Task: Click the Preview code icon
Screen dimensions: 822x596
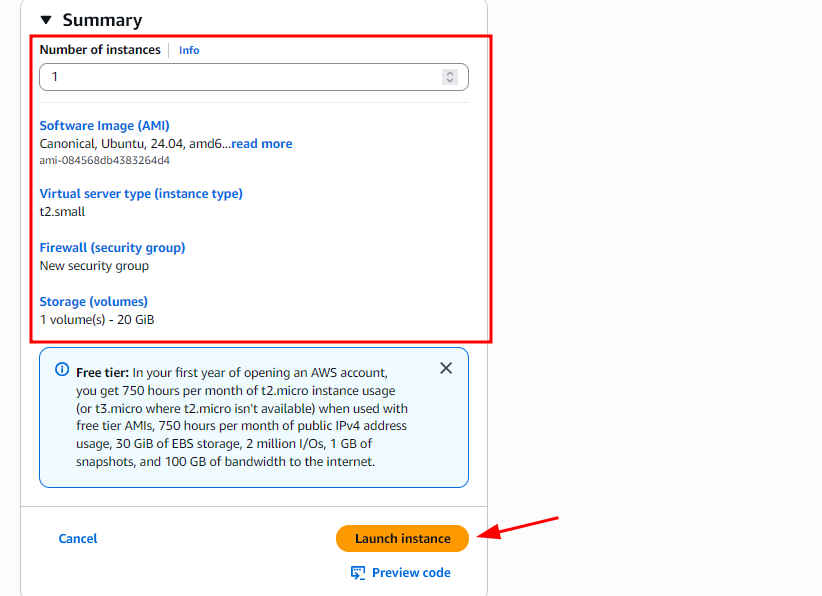Action: click(x=358, y=573)
